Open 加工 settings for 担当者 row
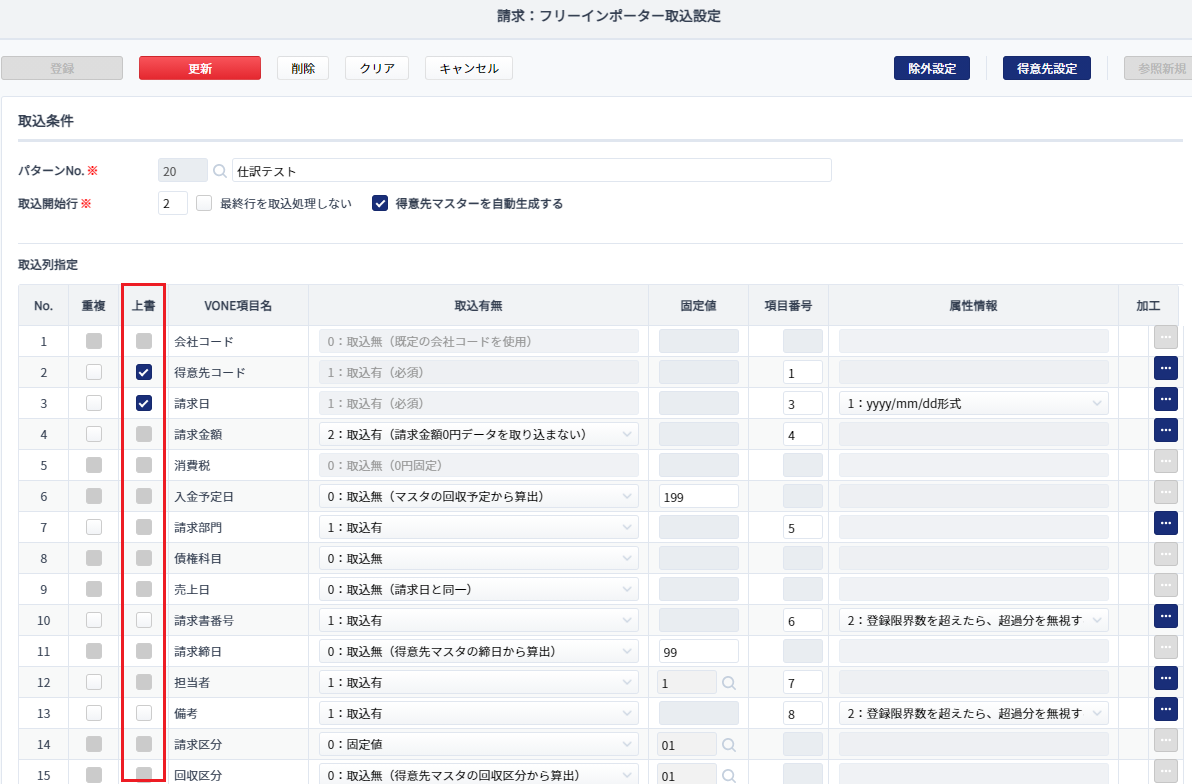The width and height of the screenshot is (1192, 784). point(1165,678)
